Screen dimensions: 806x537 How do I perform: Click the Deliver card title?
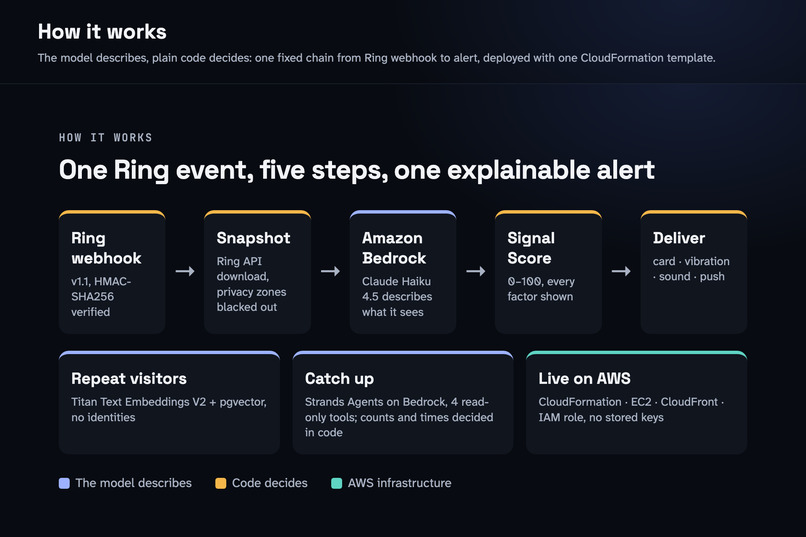click(x=679, y=238)
